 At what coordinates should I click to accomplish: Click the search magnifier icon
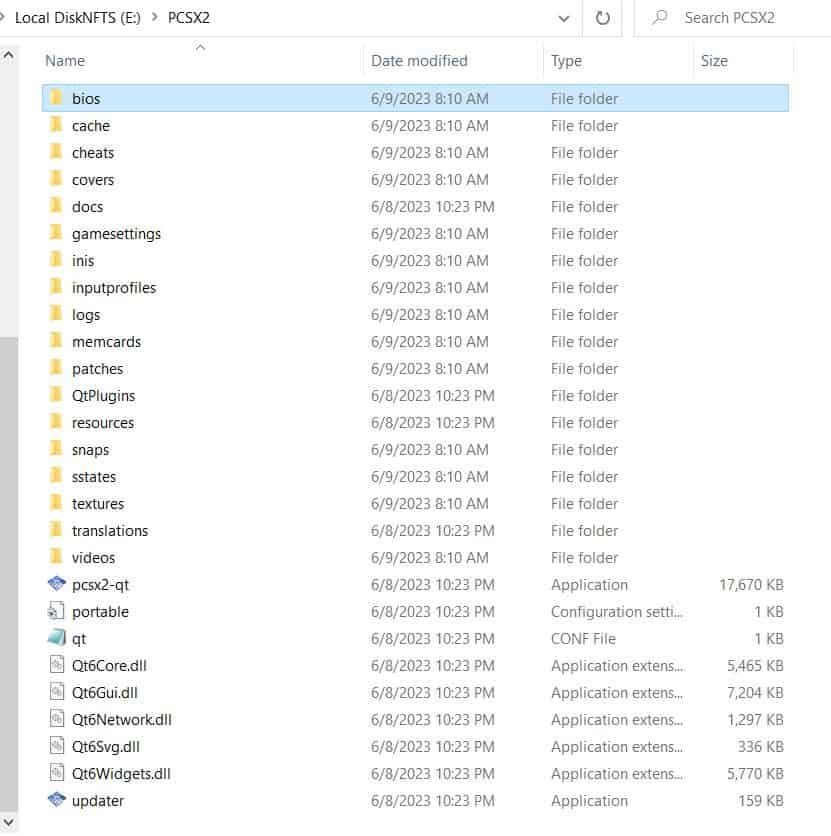pyautogui.click(x=659, y=18)
